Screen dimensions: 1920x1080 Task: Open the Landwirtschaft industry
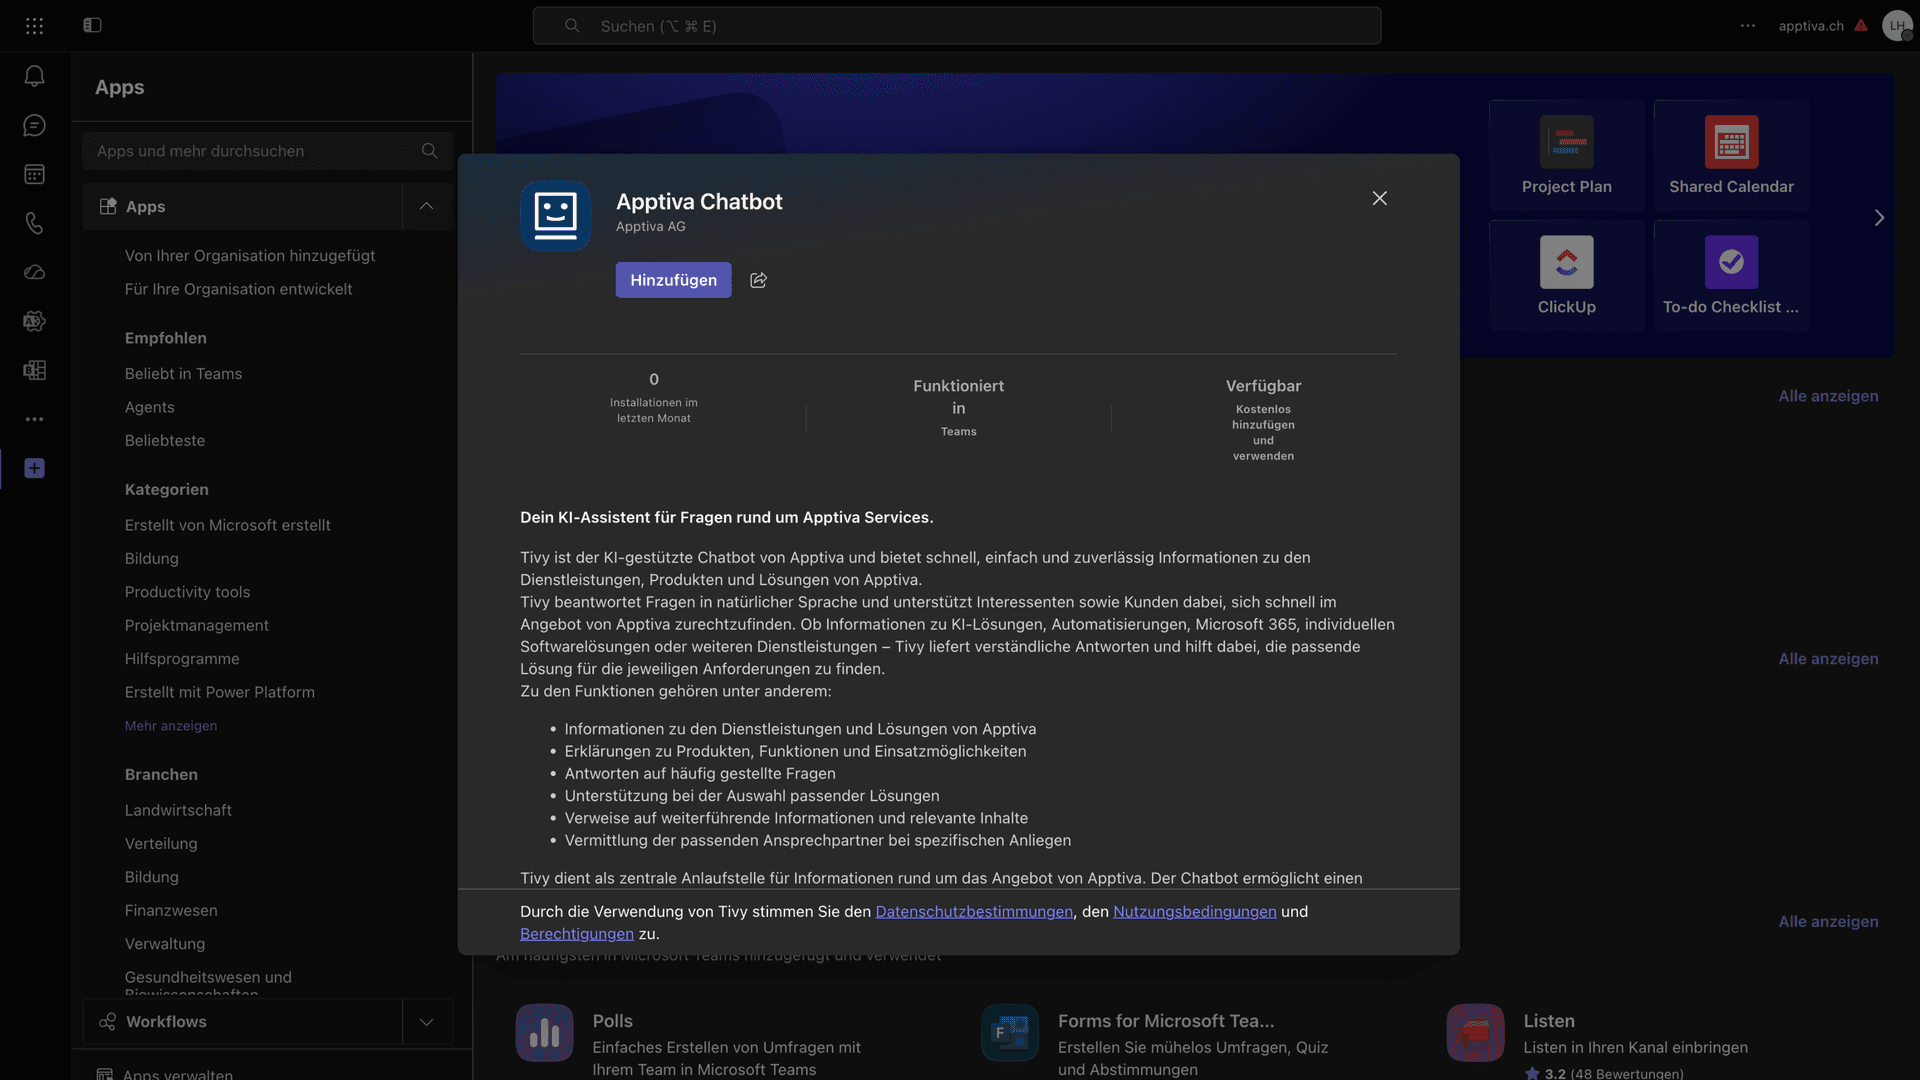point(178,810)
